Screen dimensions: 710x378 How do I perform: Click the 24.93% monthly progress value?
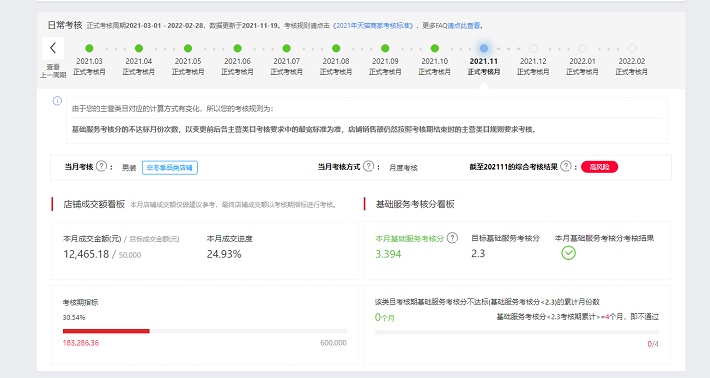coord(224,254)
